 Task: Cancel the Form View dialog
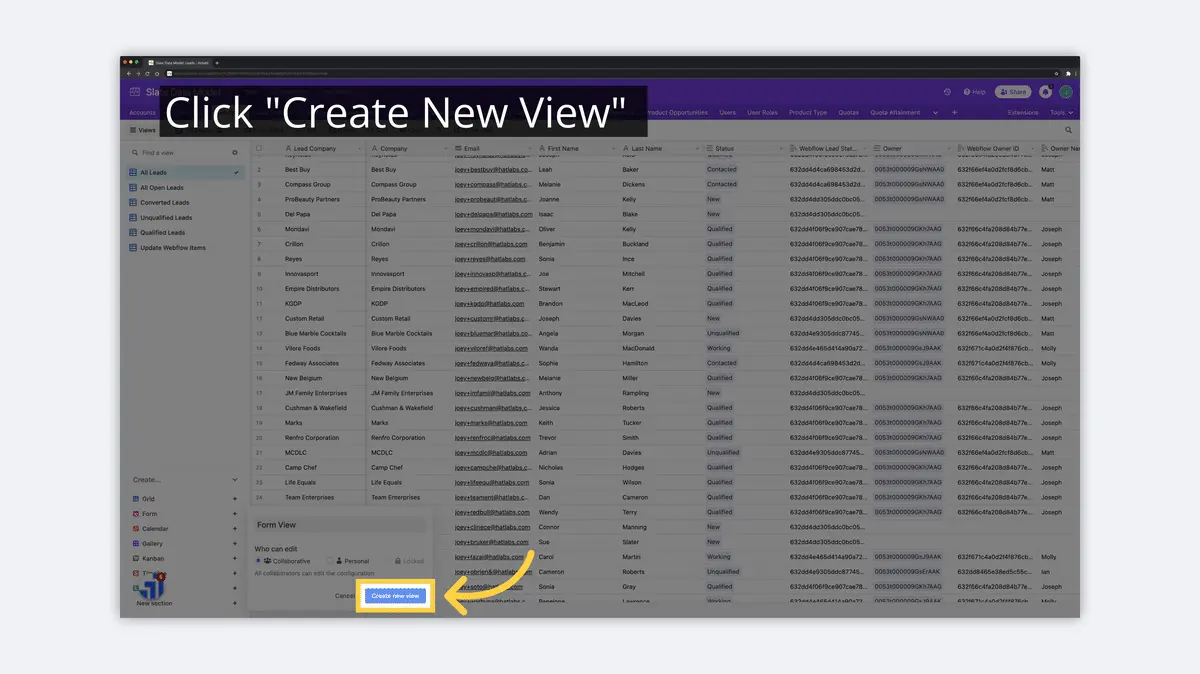click(344, 595)
